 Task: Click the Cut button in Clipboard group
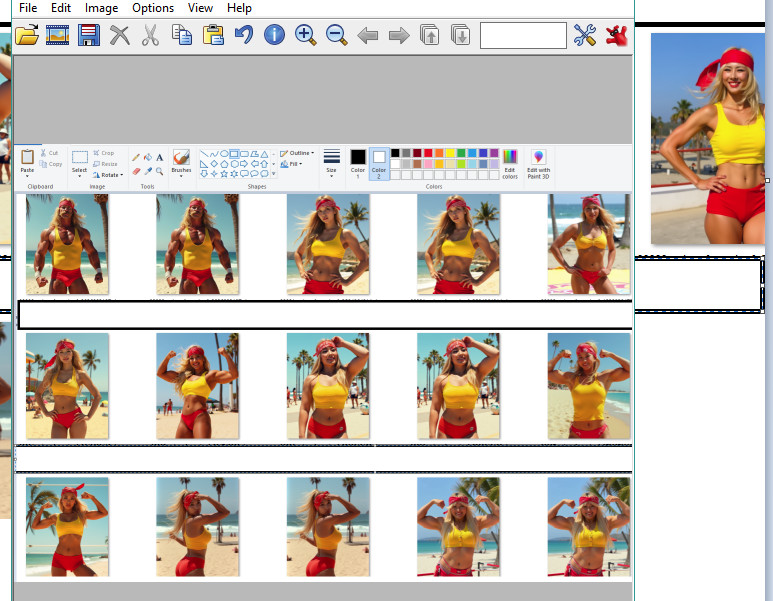coord(49,153)
